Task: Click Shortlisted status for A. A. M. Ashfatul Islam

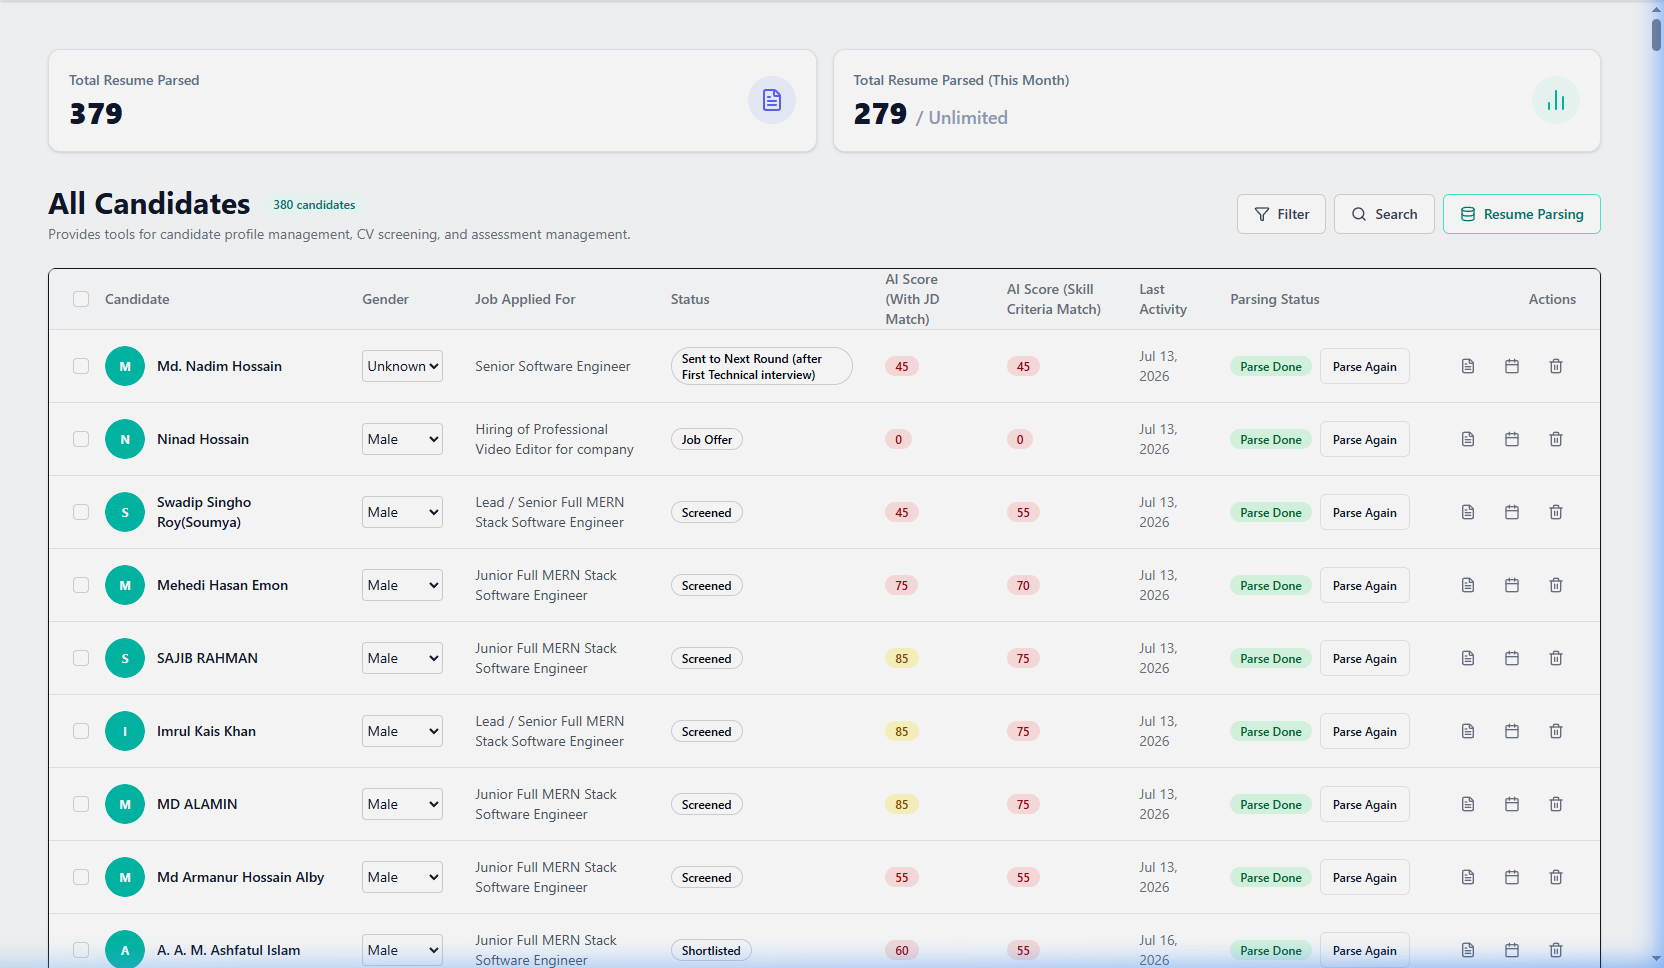Action: click(x=711, y=950)
